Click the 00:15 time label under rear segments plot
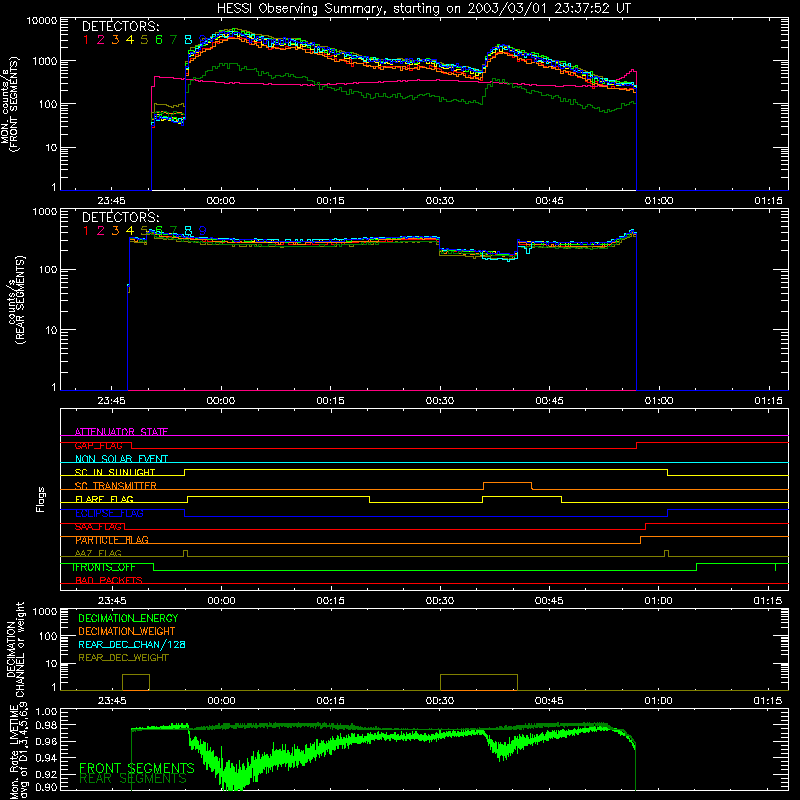 pyautogui.click(x=331, y=401)
